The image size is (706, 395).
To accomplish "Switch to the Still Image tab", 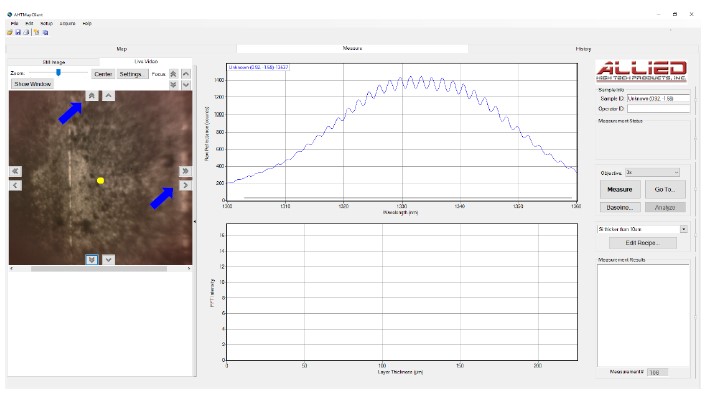I will pyautogui.click(x=54, y=62).
